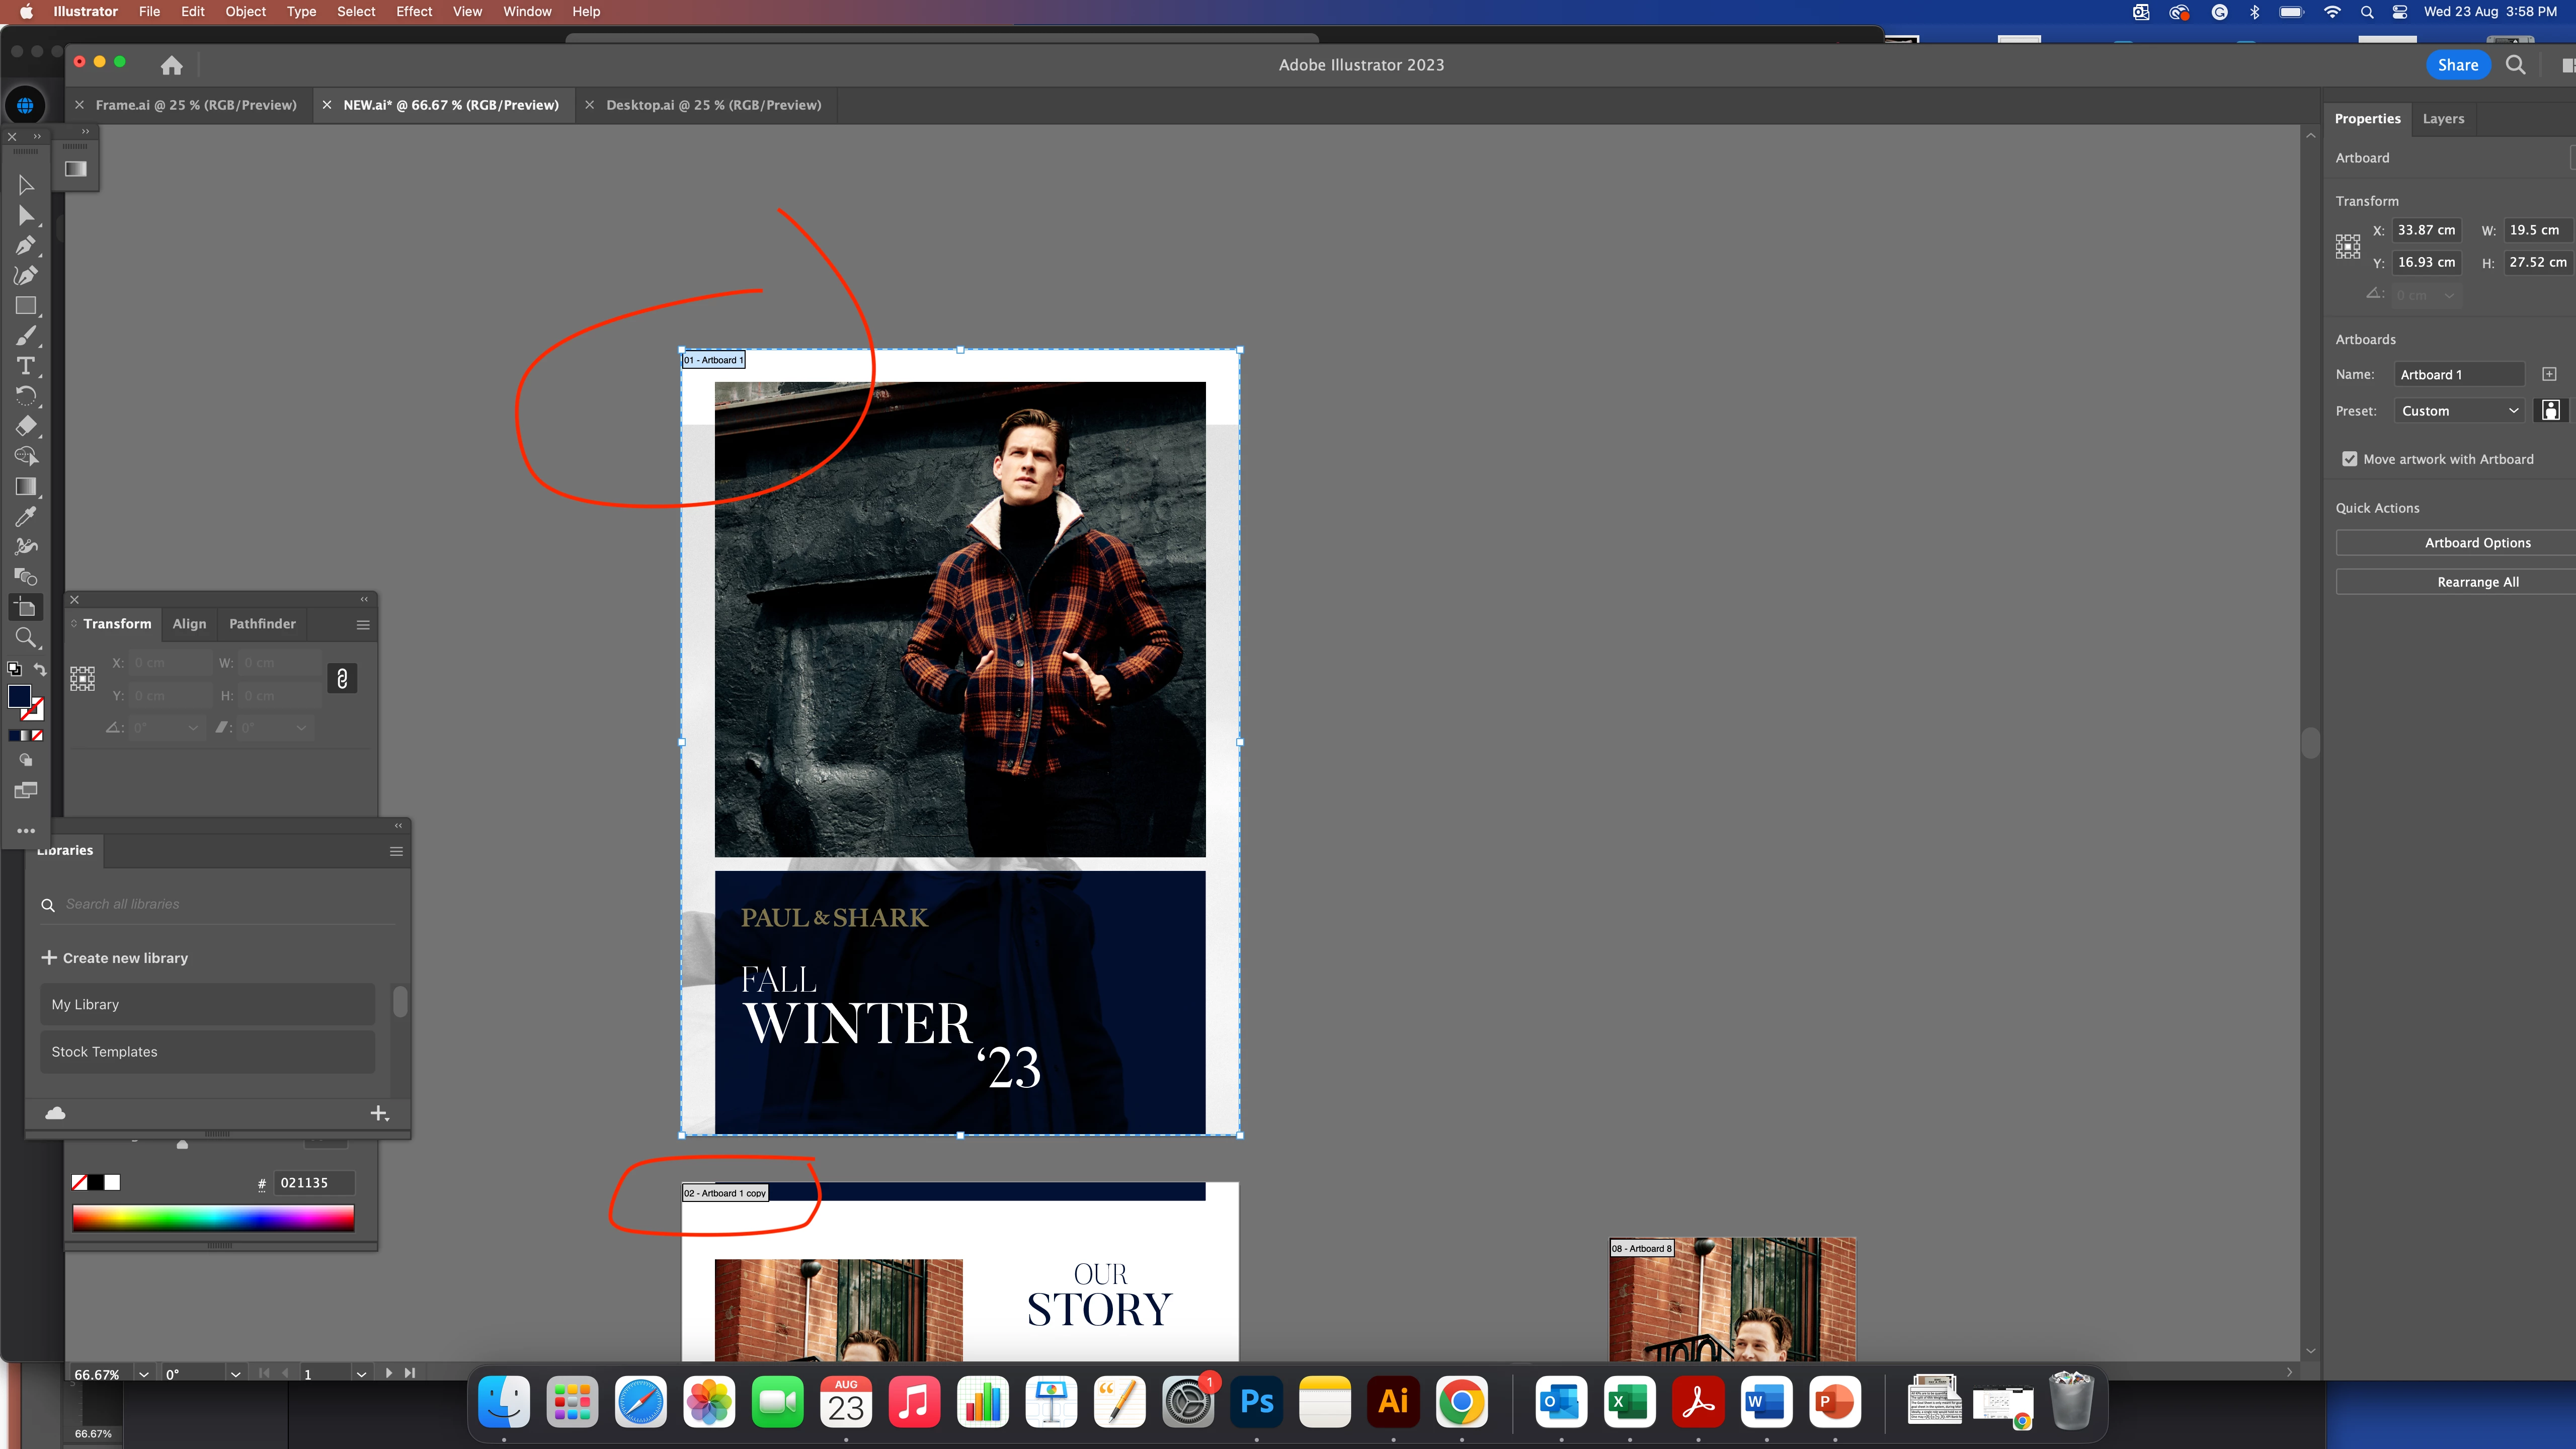Viewport: 2576px width, 1449px height.
Task: Open the Effect menu
Action: (x=414, y=12)
